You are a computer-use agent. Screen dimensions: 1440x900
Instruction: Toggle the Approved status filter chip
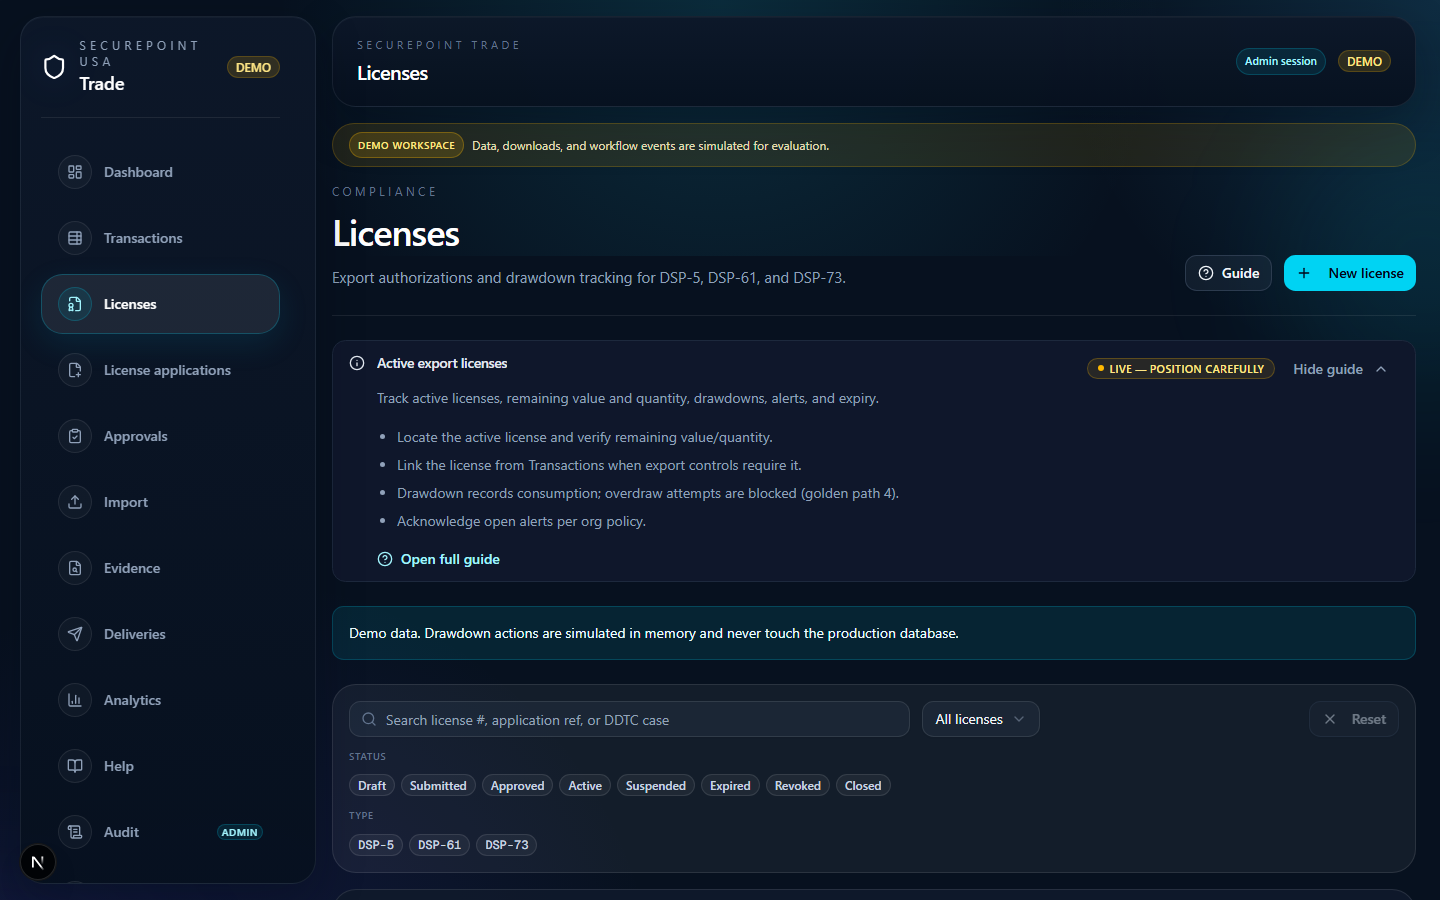pos(517,786)
